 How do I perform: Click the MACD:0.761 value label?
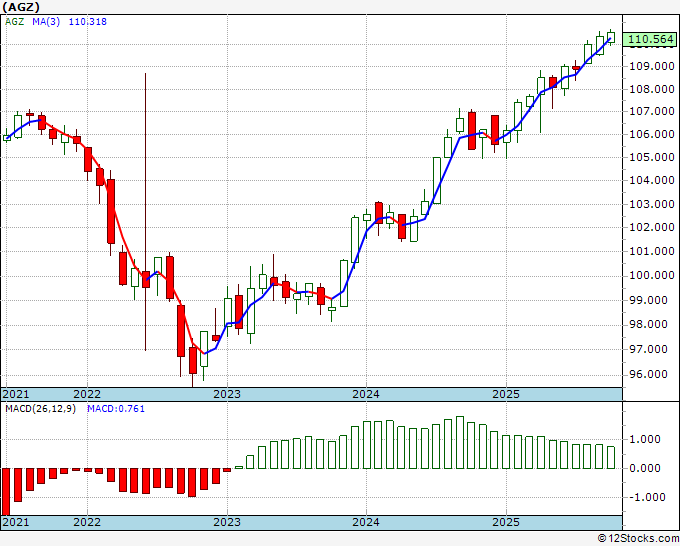[x=116, y=409]
